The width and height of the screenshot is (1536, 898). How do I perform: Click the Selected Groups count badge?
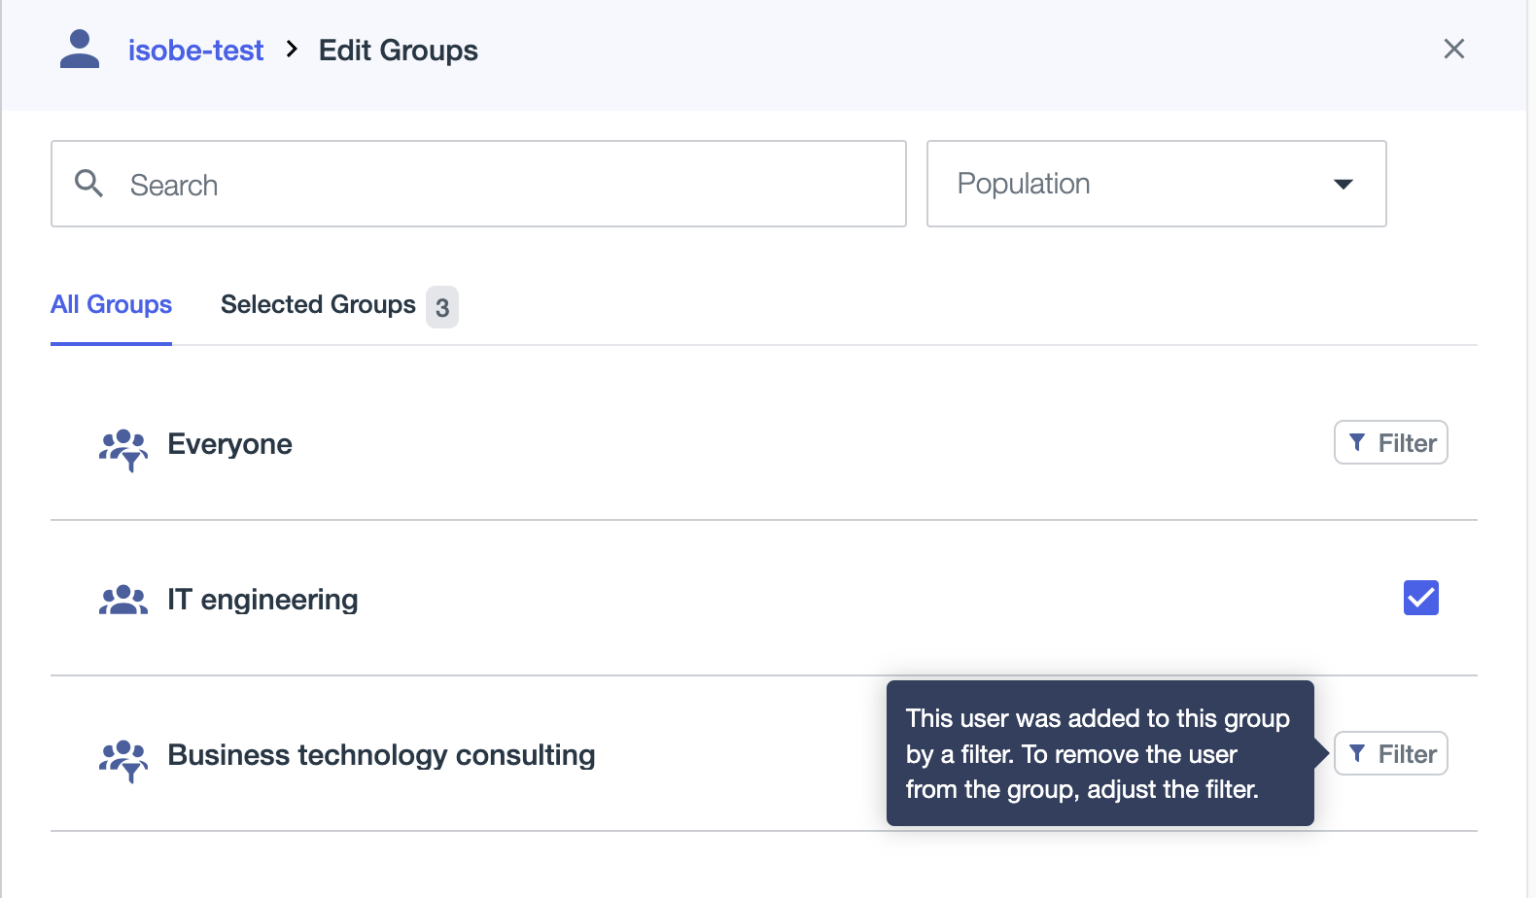tap(442, 307)
